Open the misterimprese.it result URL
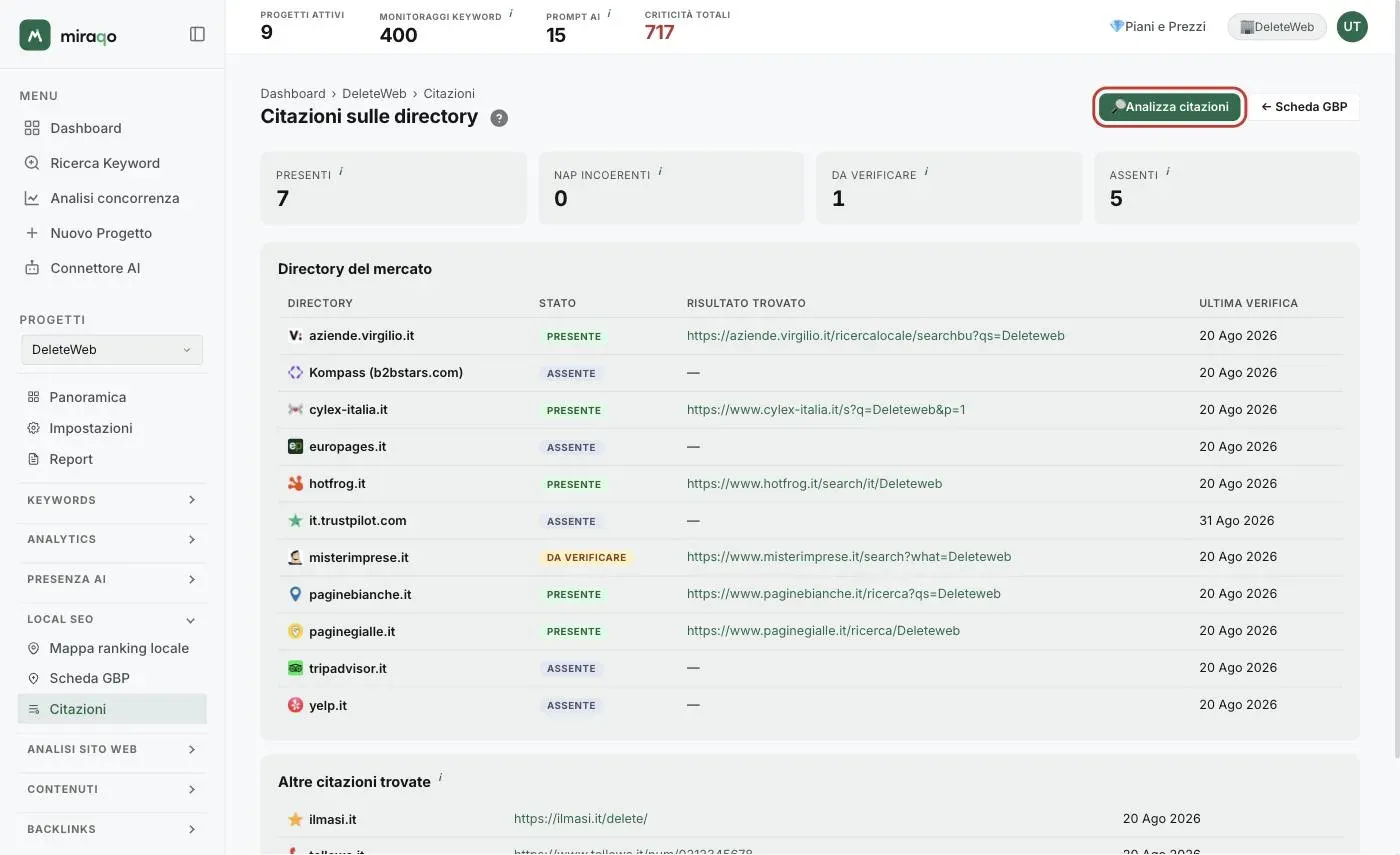 click(849, 557)
